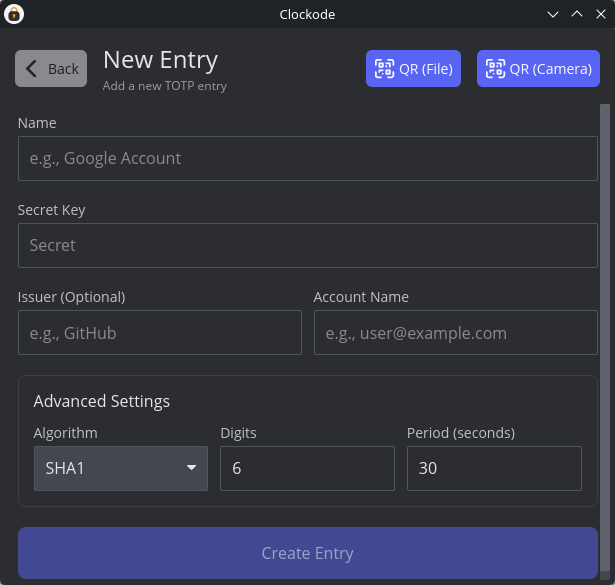Focus the Name input field
The height and width of the screenshot is (585, 615).
[x=308, y=158]
